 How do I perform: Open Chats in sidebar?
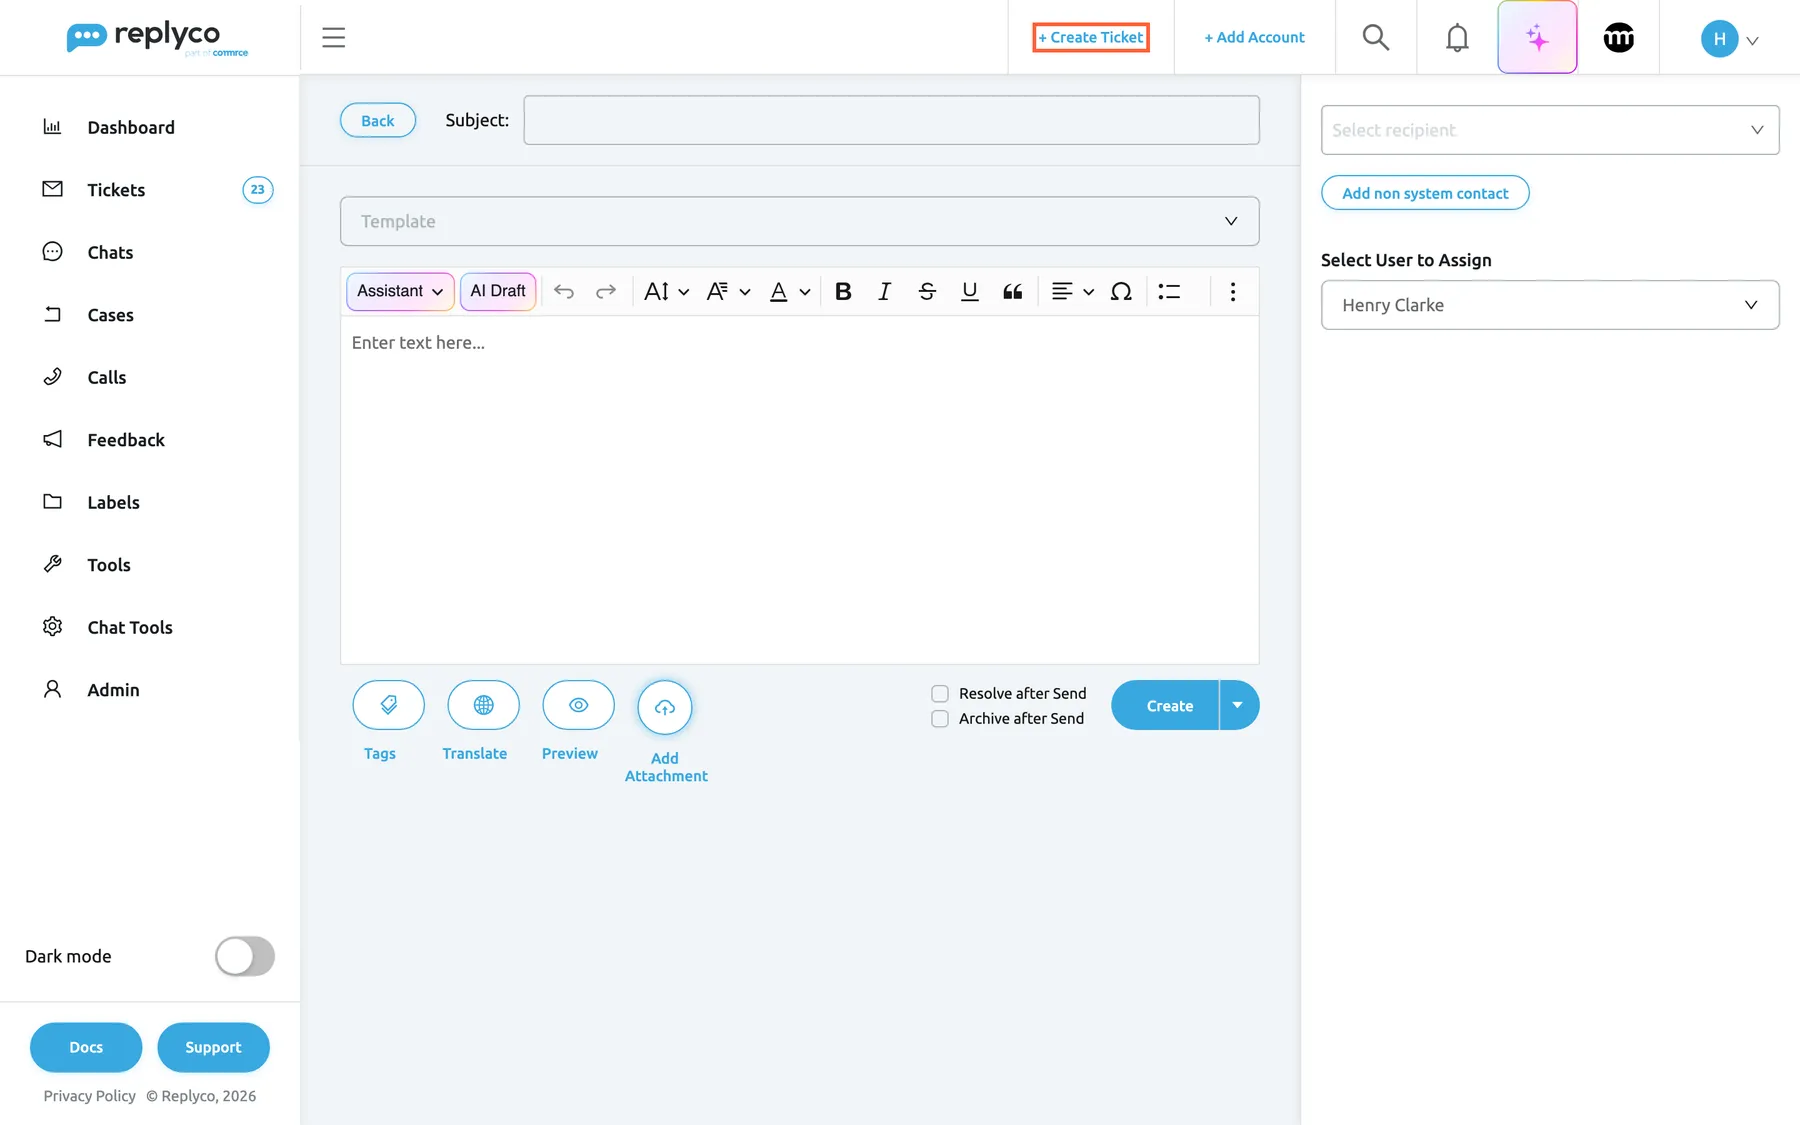110,252
